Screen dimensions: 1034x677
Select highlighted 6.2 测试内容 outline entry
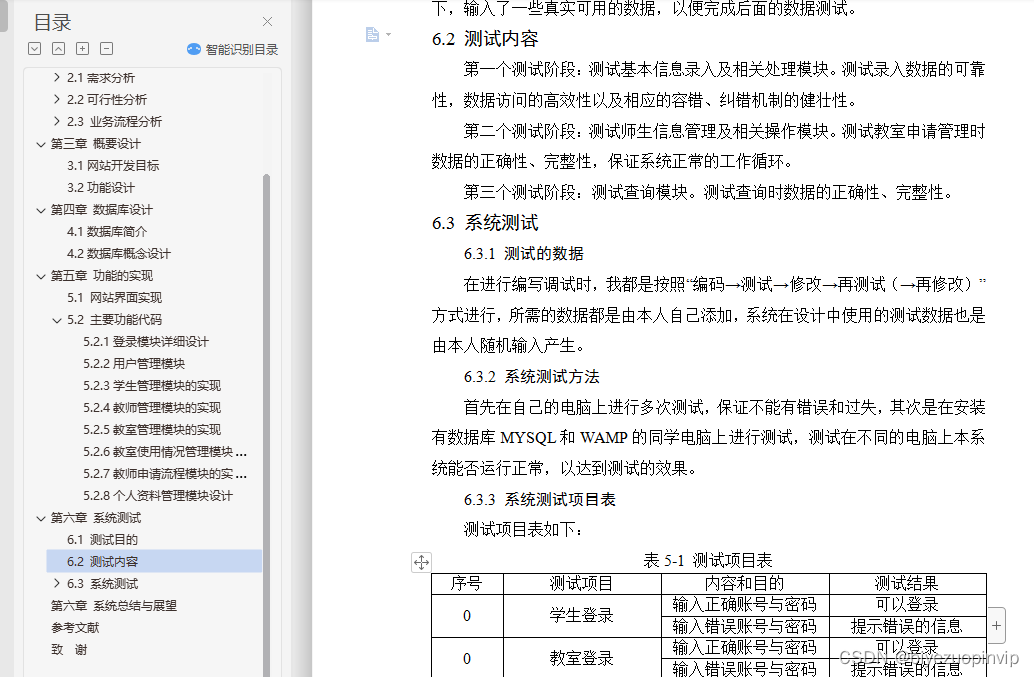(154, 562)
